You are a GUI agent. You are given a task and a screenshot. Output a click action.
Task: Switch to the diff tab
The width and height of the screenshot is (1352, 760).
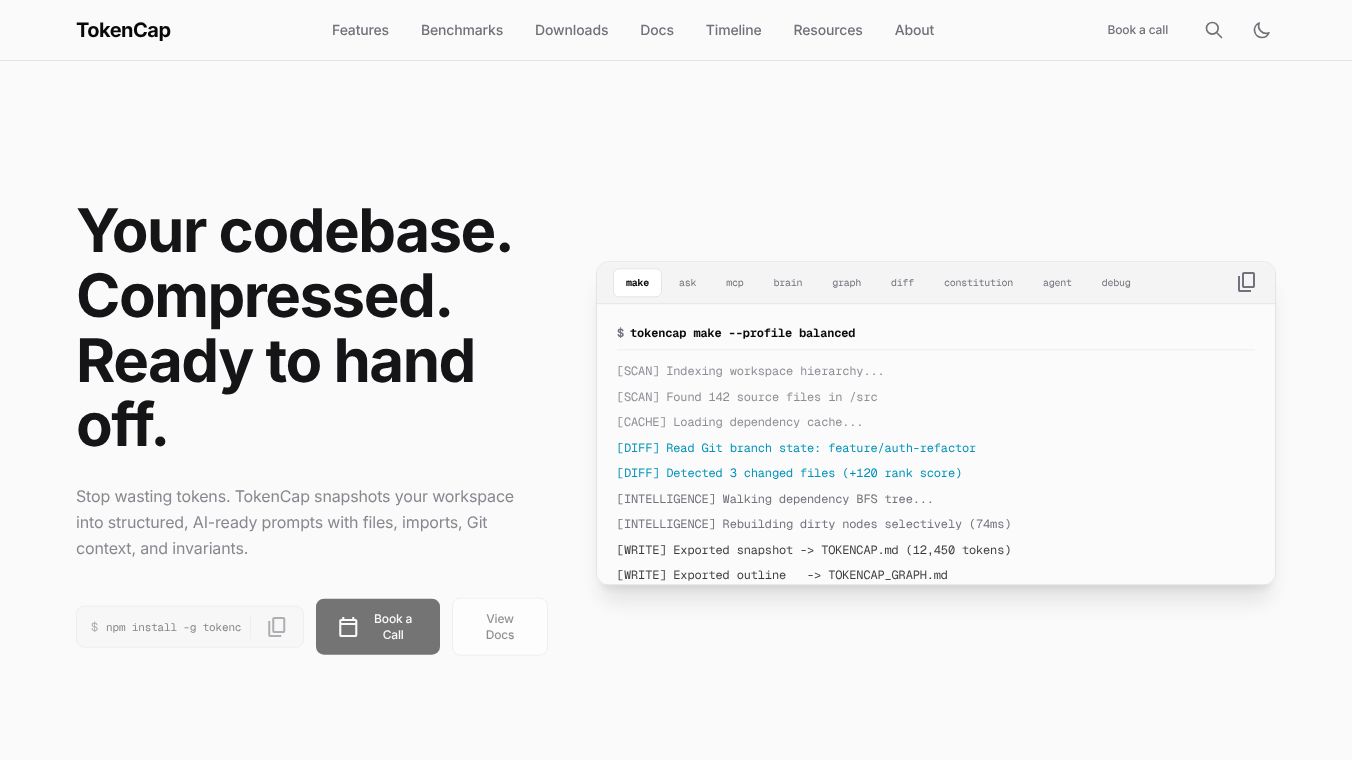[902, 283]
